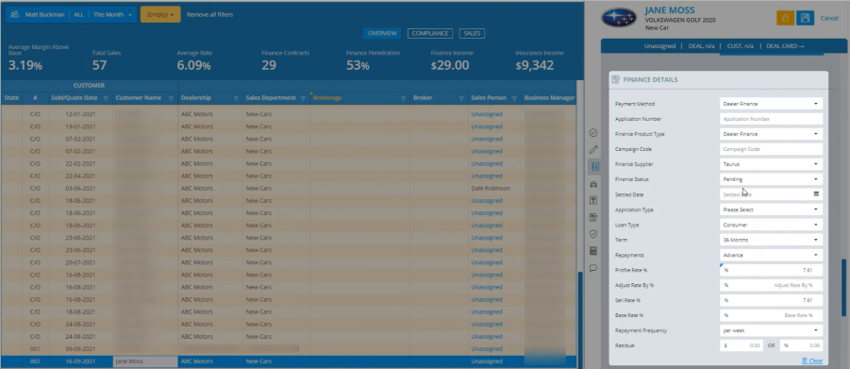Open the Broker column filter

(x=461, y=99)
